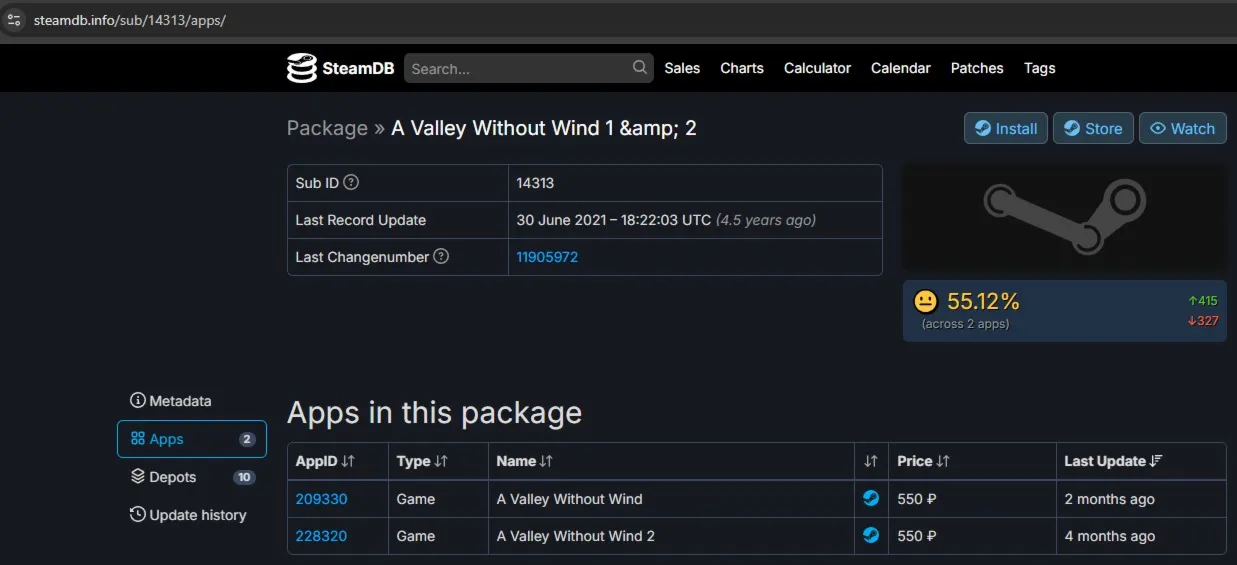Switch to the Metadata tab
1237x565 pixels.
click(192, 401)
